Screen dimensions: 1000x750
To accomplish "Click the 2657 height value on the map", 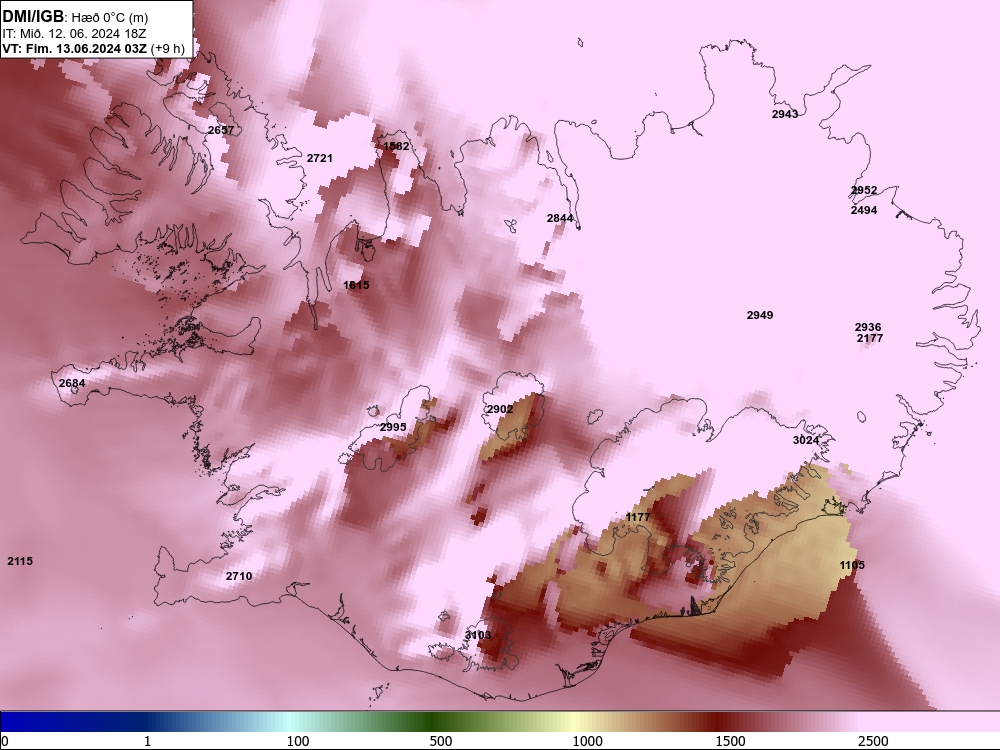I will click(221, 130).
